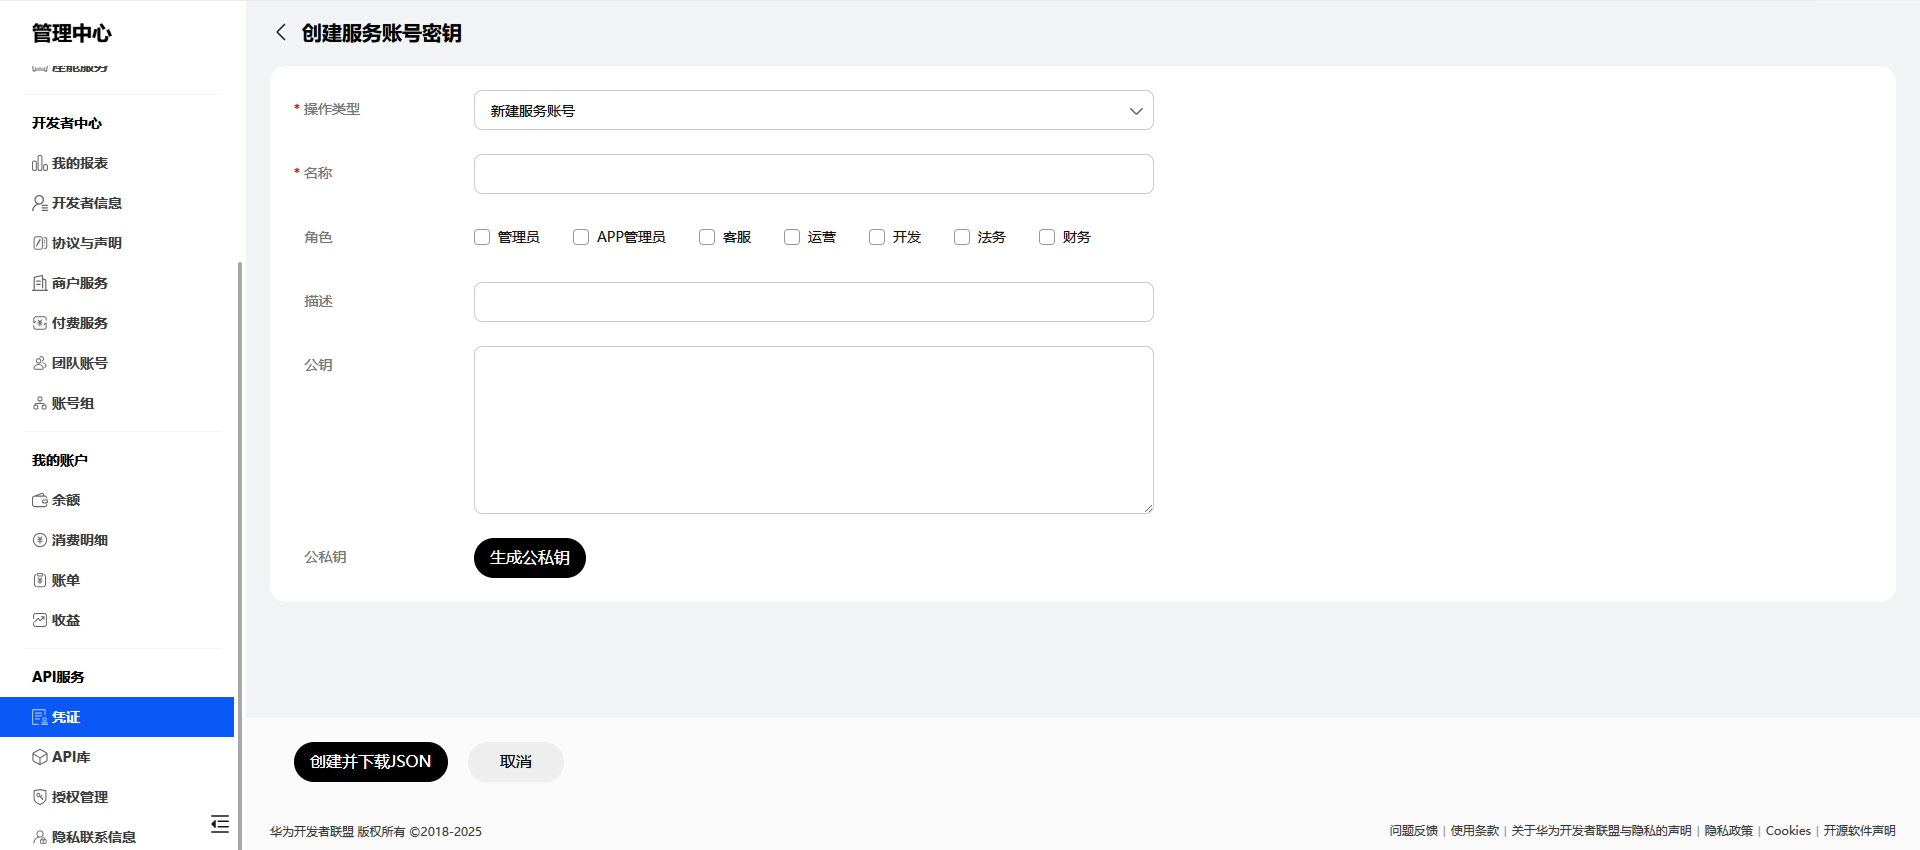Click the 团队账号 icon in sidebar
This screenshot has width=1920, height=850.
coord(40,363)
